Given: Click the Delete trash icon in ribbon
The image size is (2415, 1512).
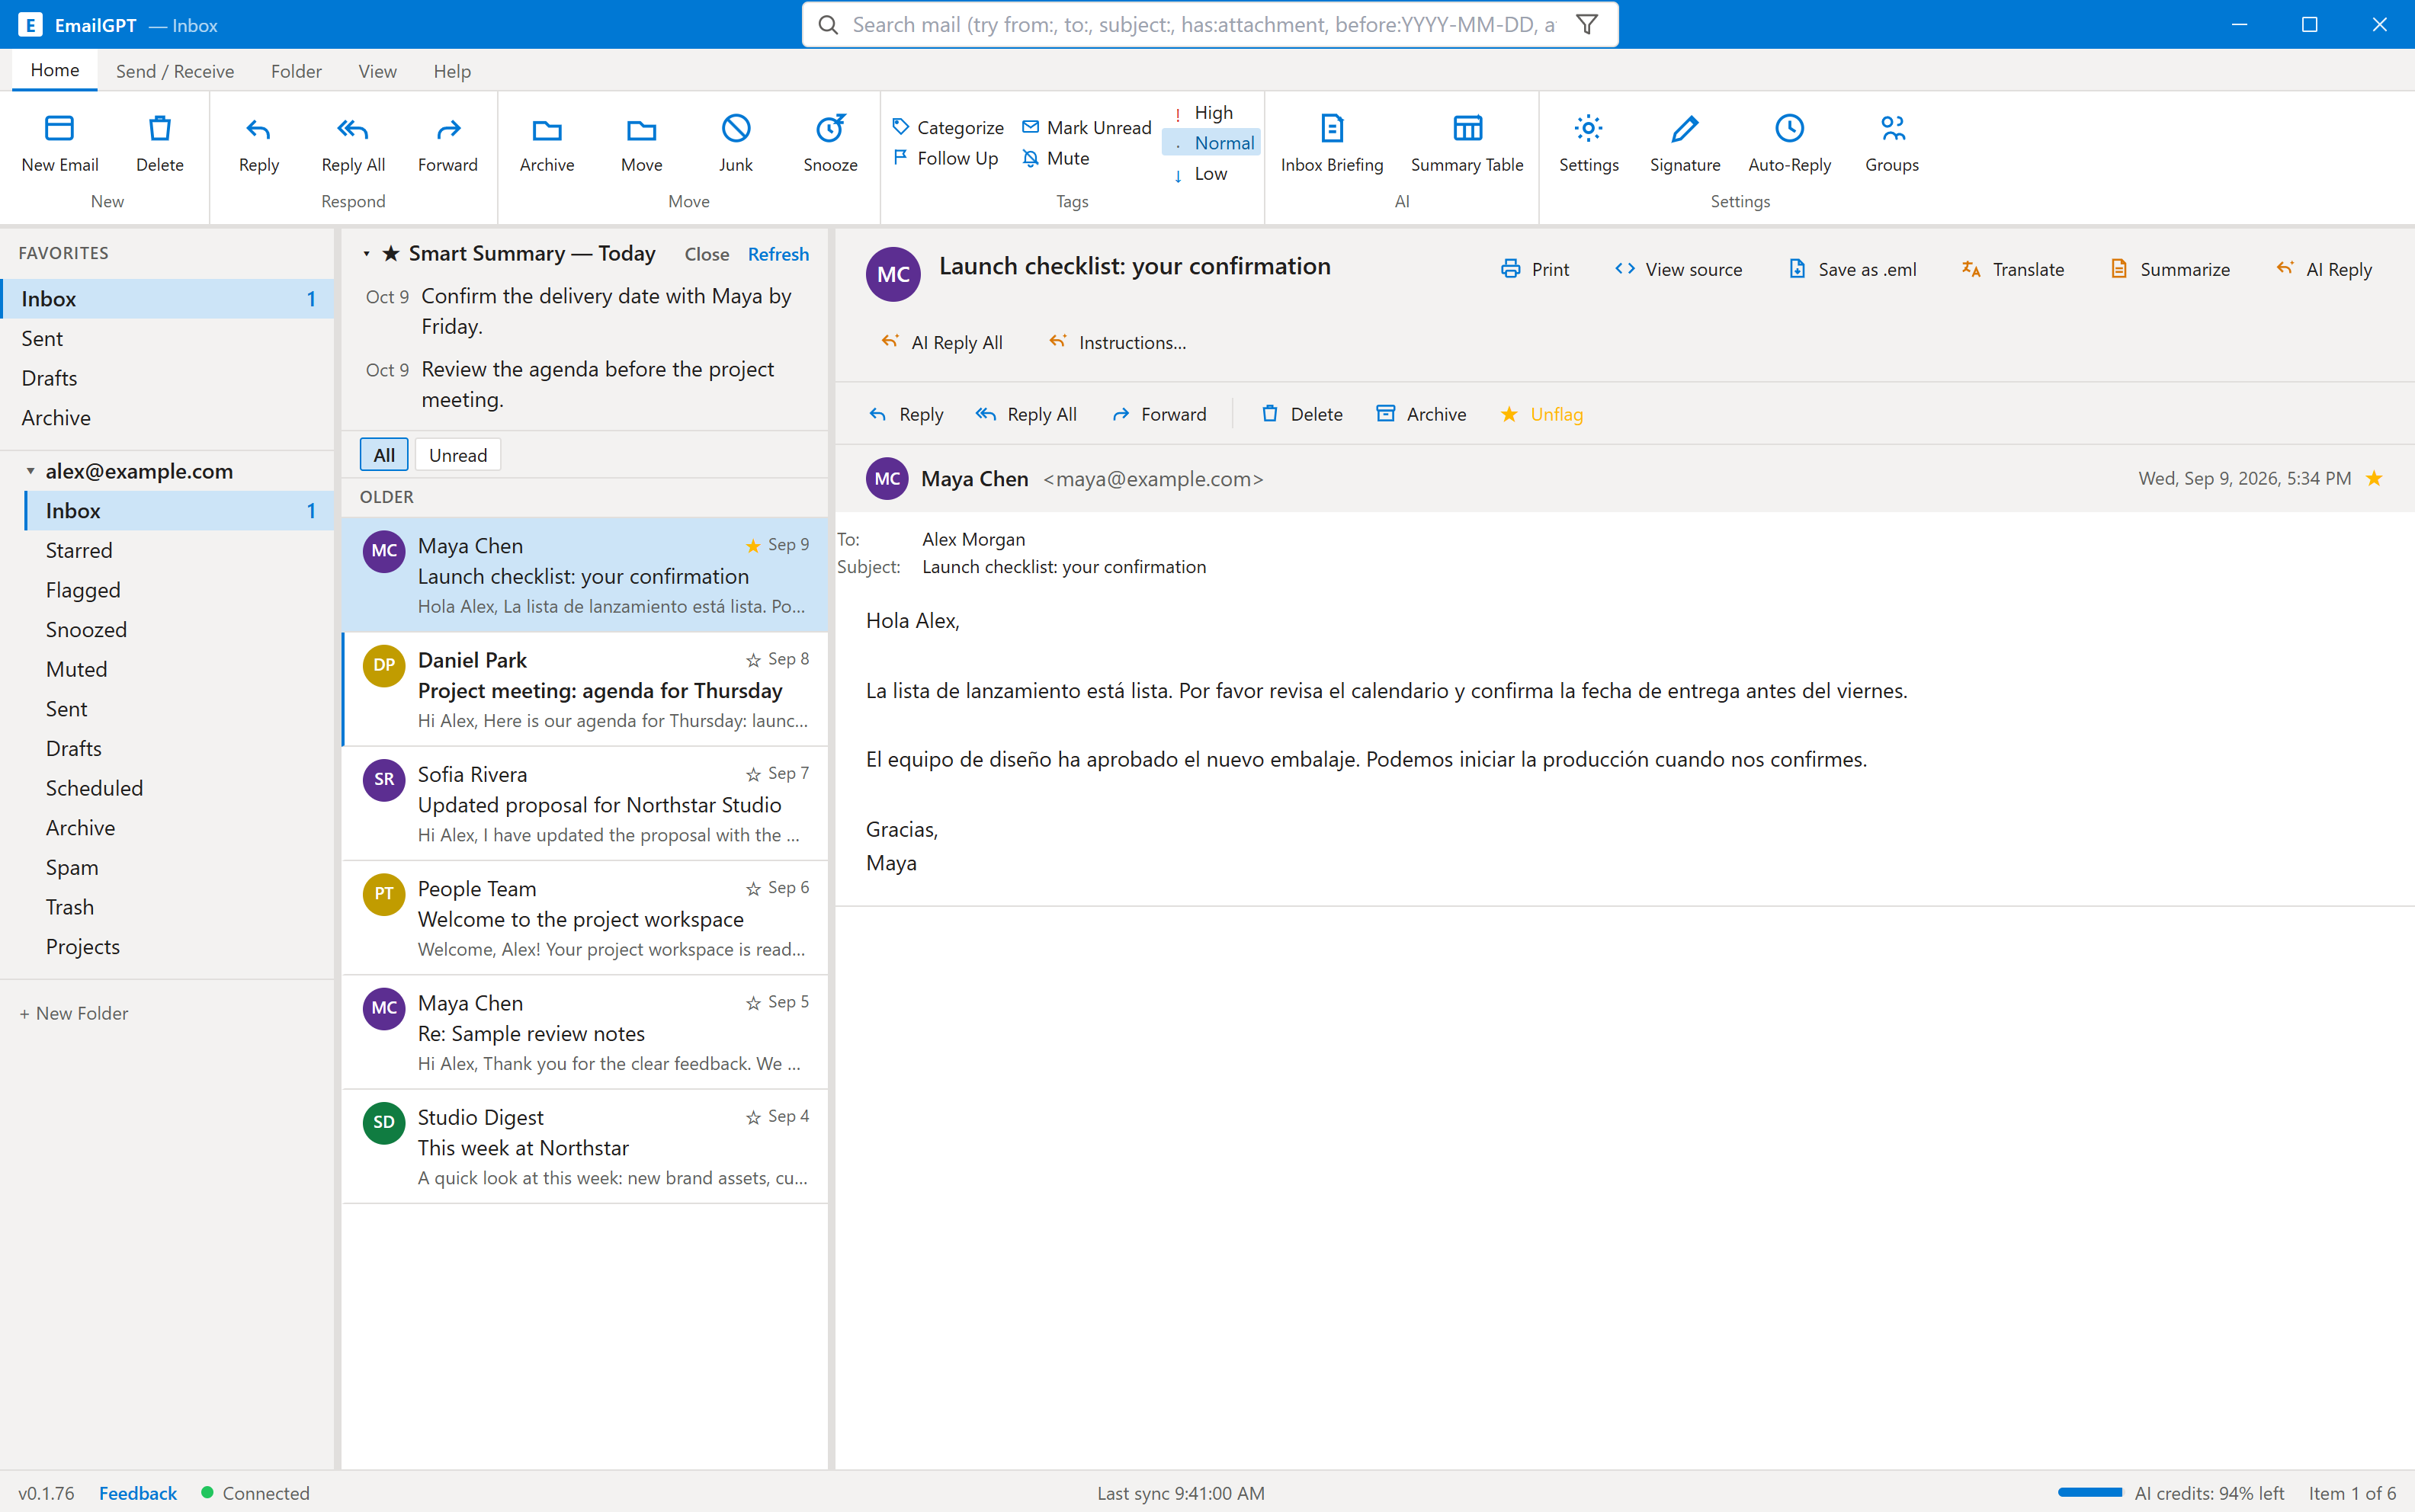Looking at the screenshot, I should 160,128.
